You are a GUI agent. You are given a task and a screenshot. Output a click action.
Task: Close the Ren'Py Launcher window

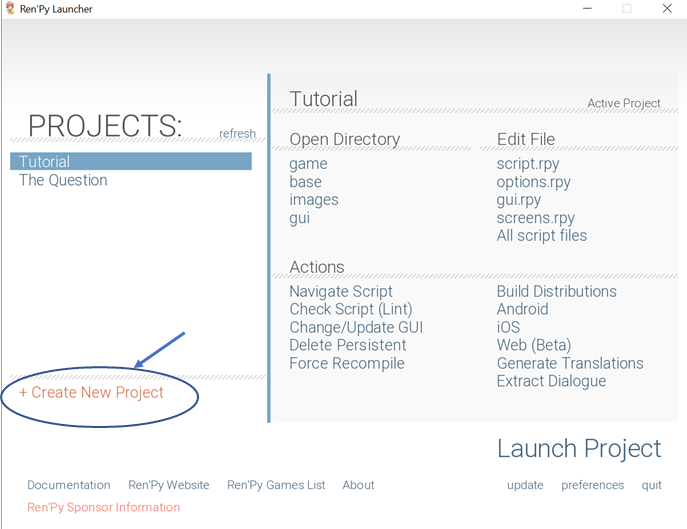point(667,8)
